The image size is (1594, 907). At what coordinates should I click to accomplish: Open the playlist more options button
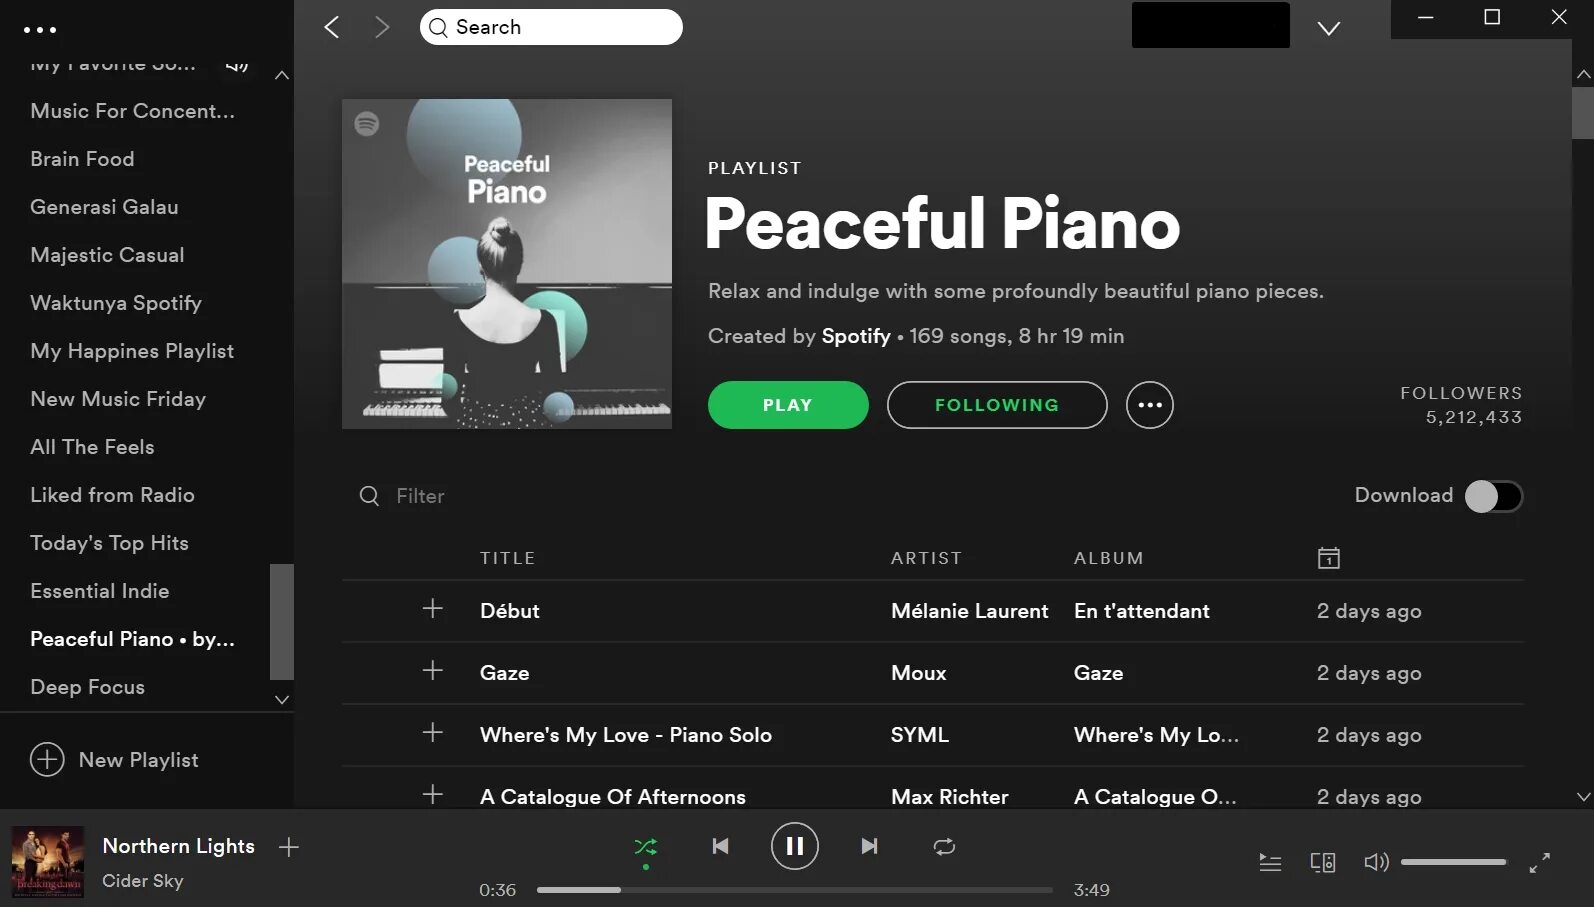[x=1150, y=405]
